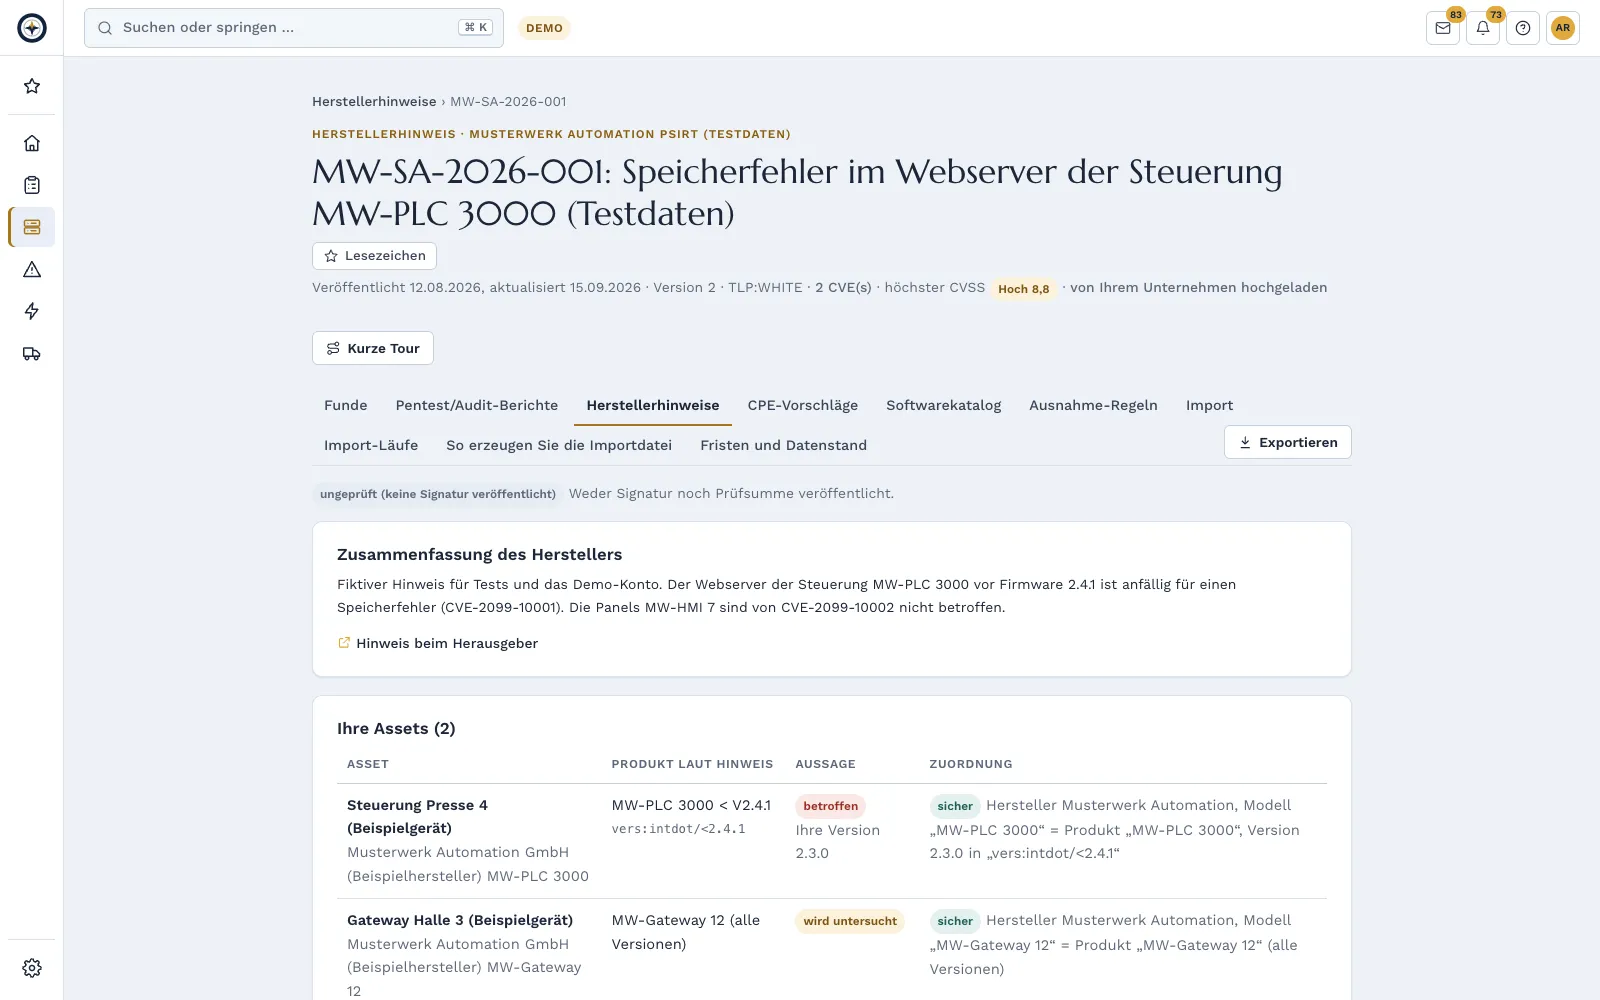The height and width of the screenshot is (1000, 1600).
Task: Open the AR user avatar menu
Action: click(1563, 28)
